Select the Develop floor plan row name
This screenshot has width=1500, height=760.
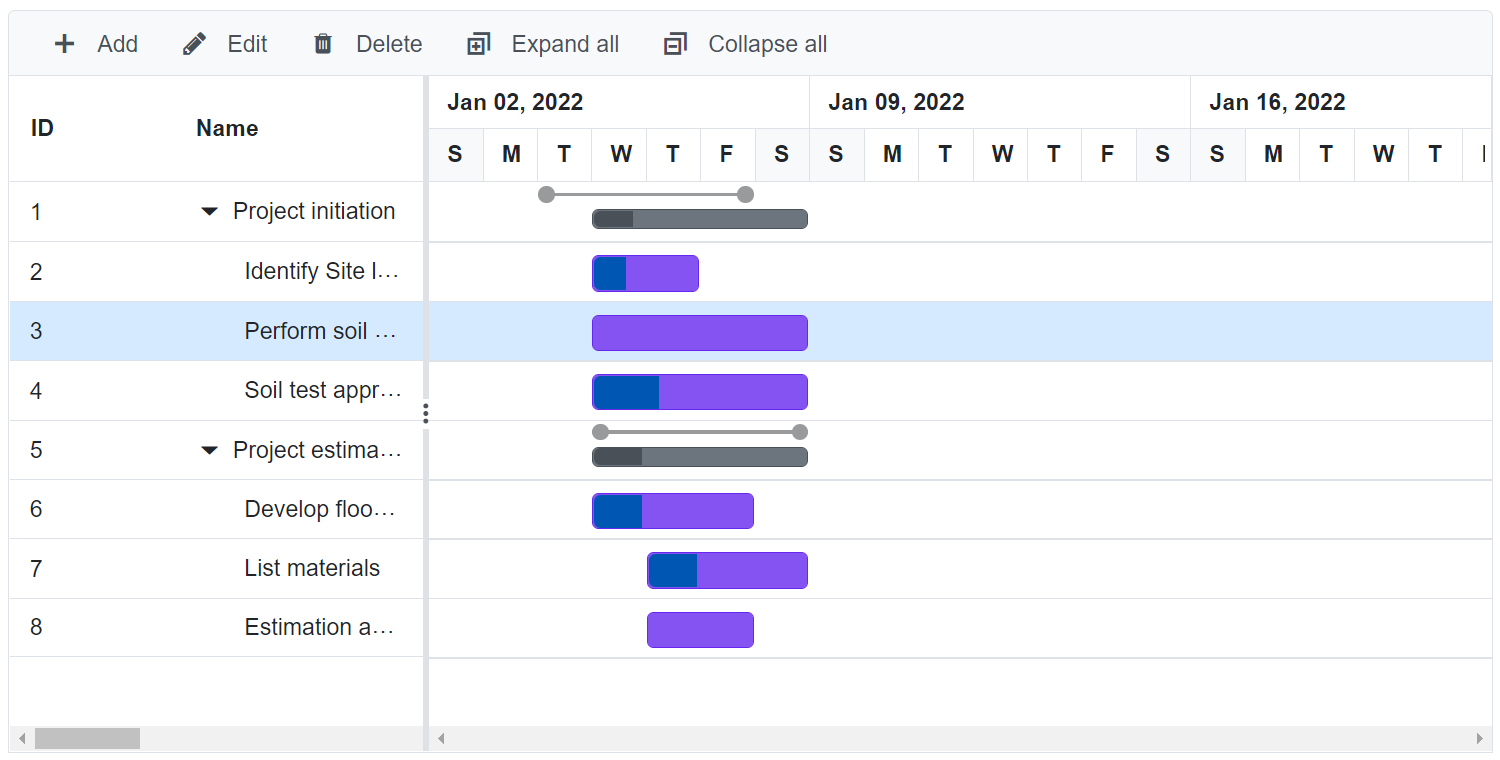pos(320,509)
